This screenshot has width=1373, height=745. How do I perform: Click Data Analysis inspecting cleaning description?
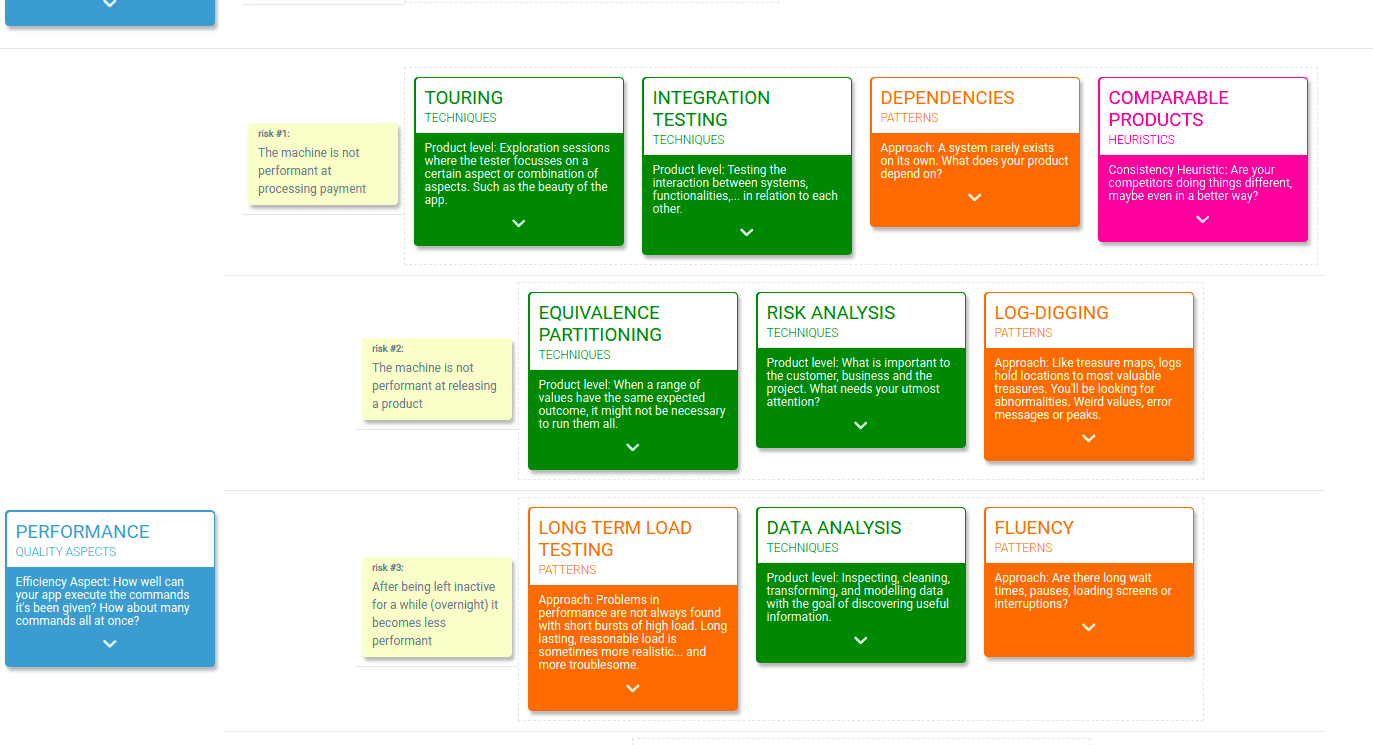[x=859, y=597]
